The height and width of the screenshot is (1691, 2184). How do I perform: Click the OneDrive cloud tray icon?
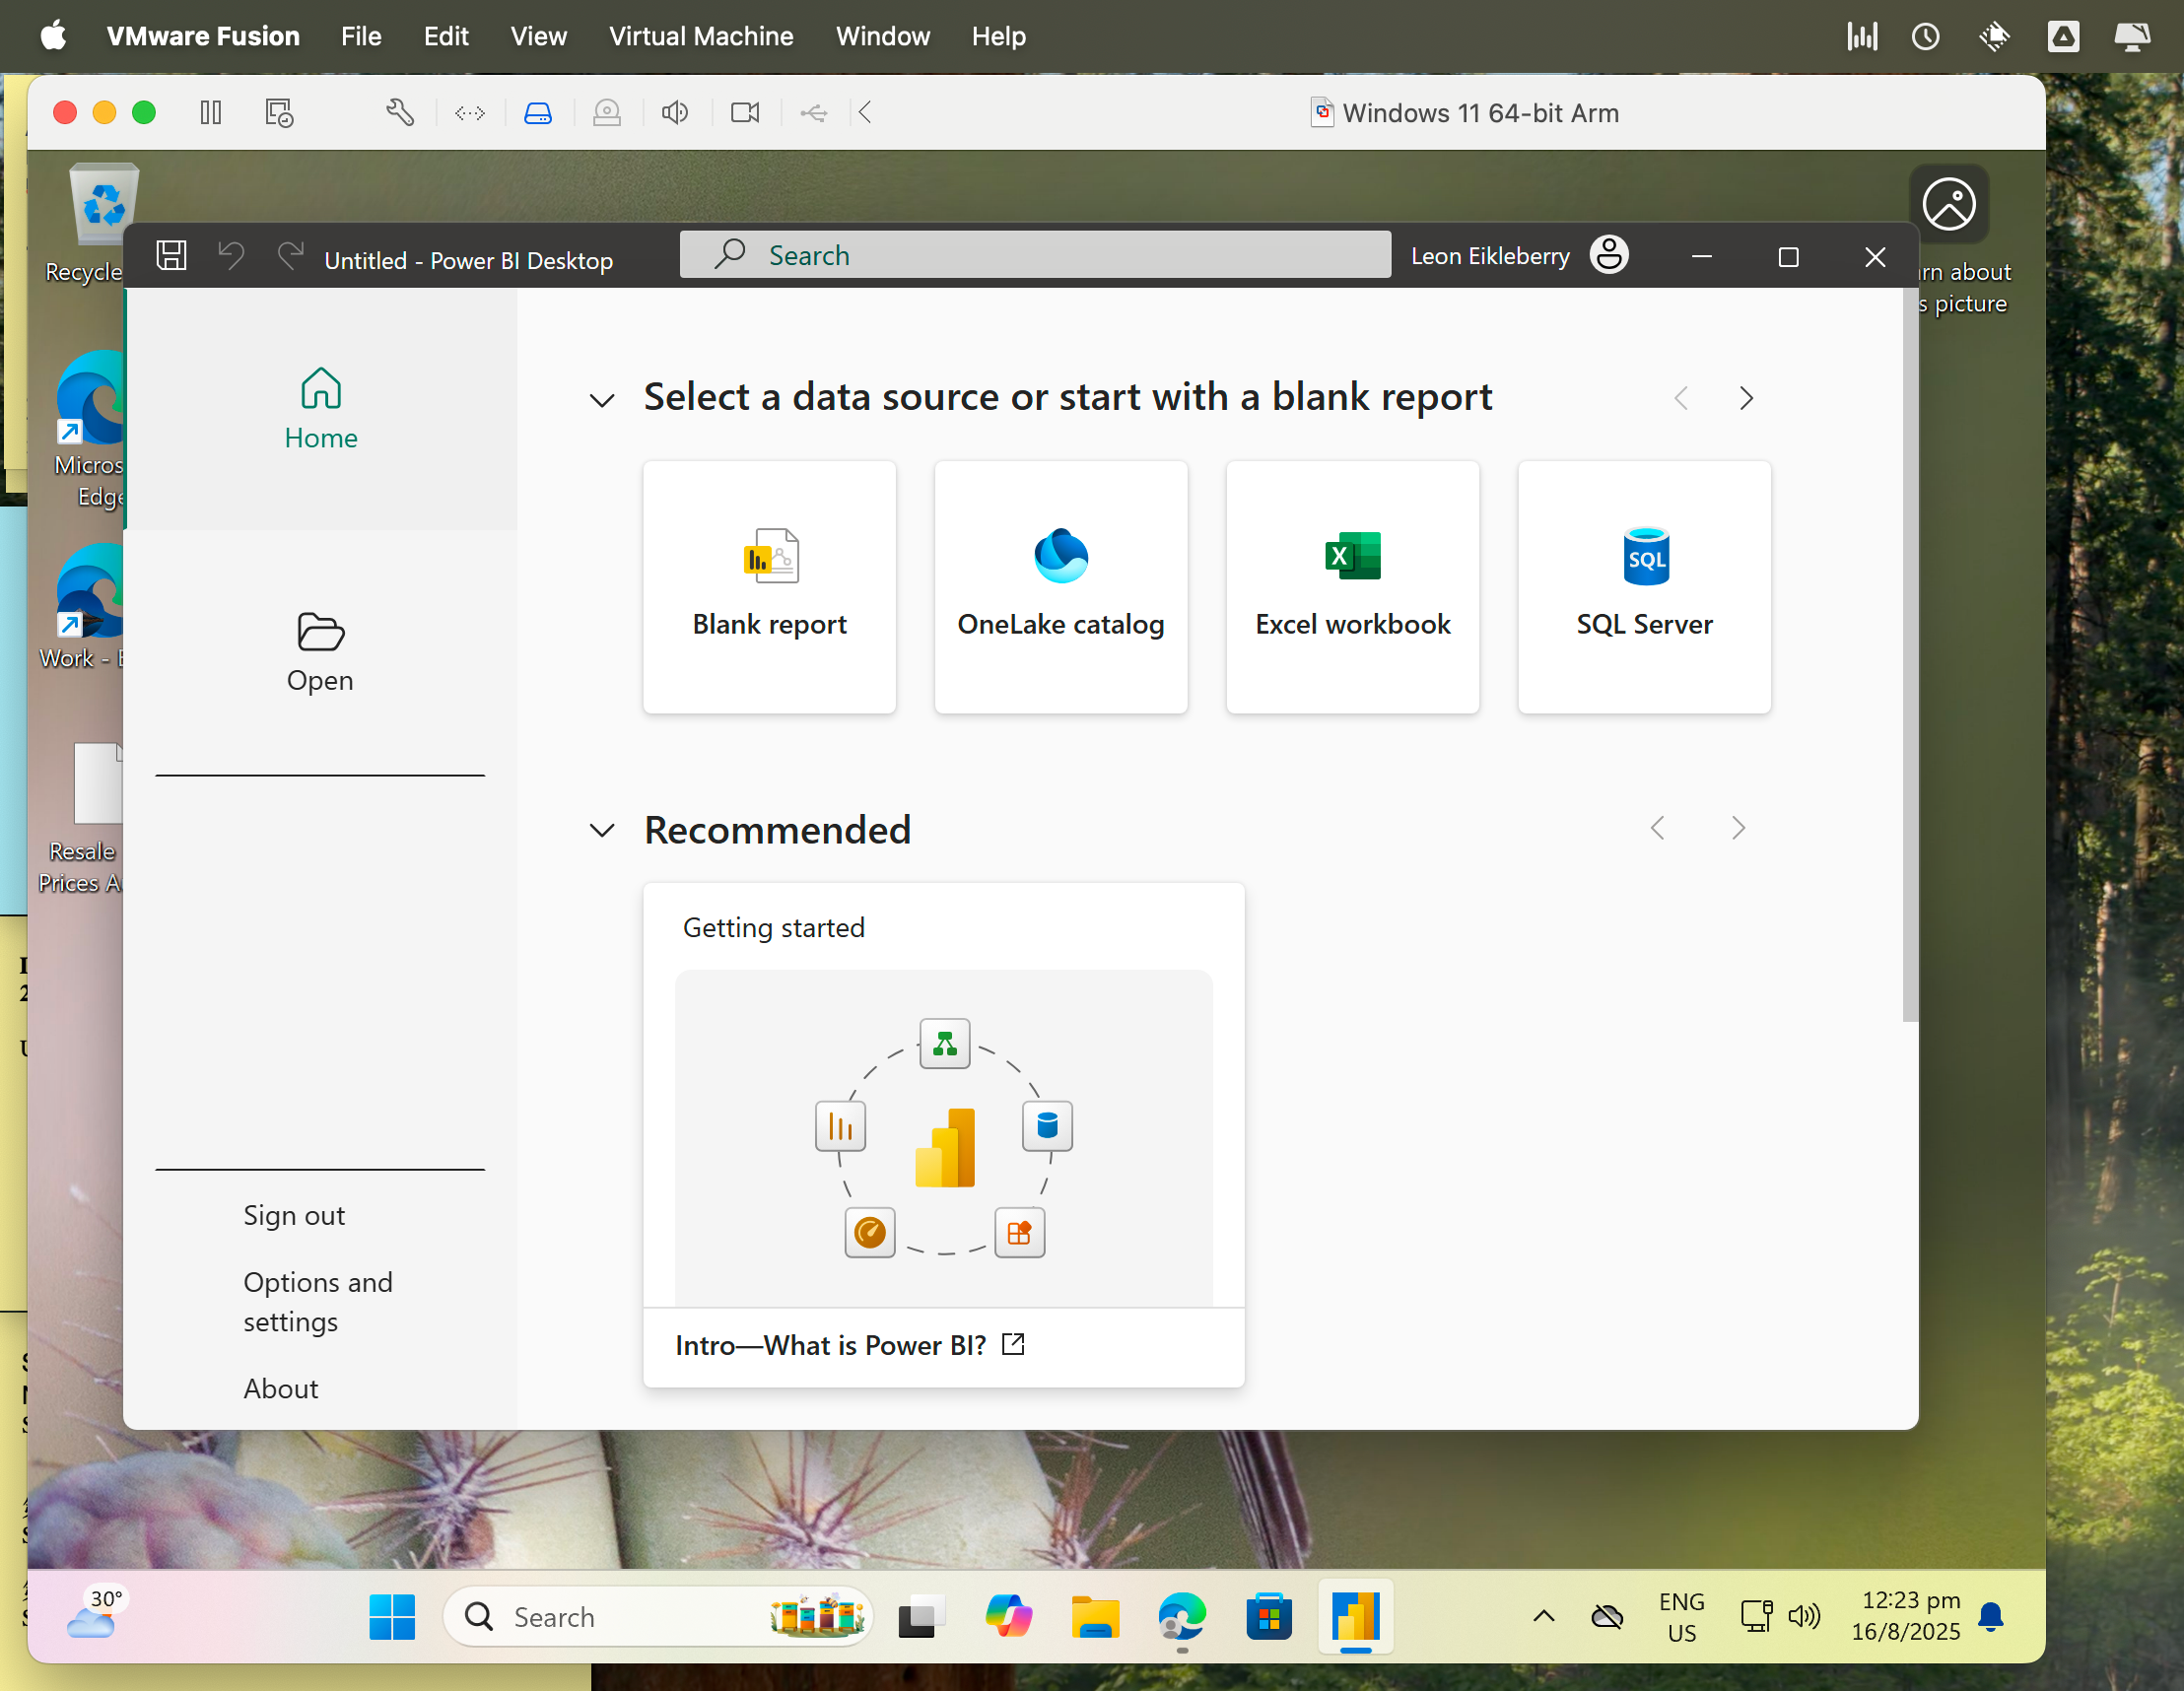[1606, 1616]
